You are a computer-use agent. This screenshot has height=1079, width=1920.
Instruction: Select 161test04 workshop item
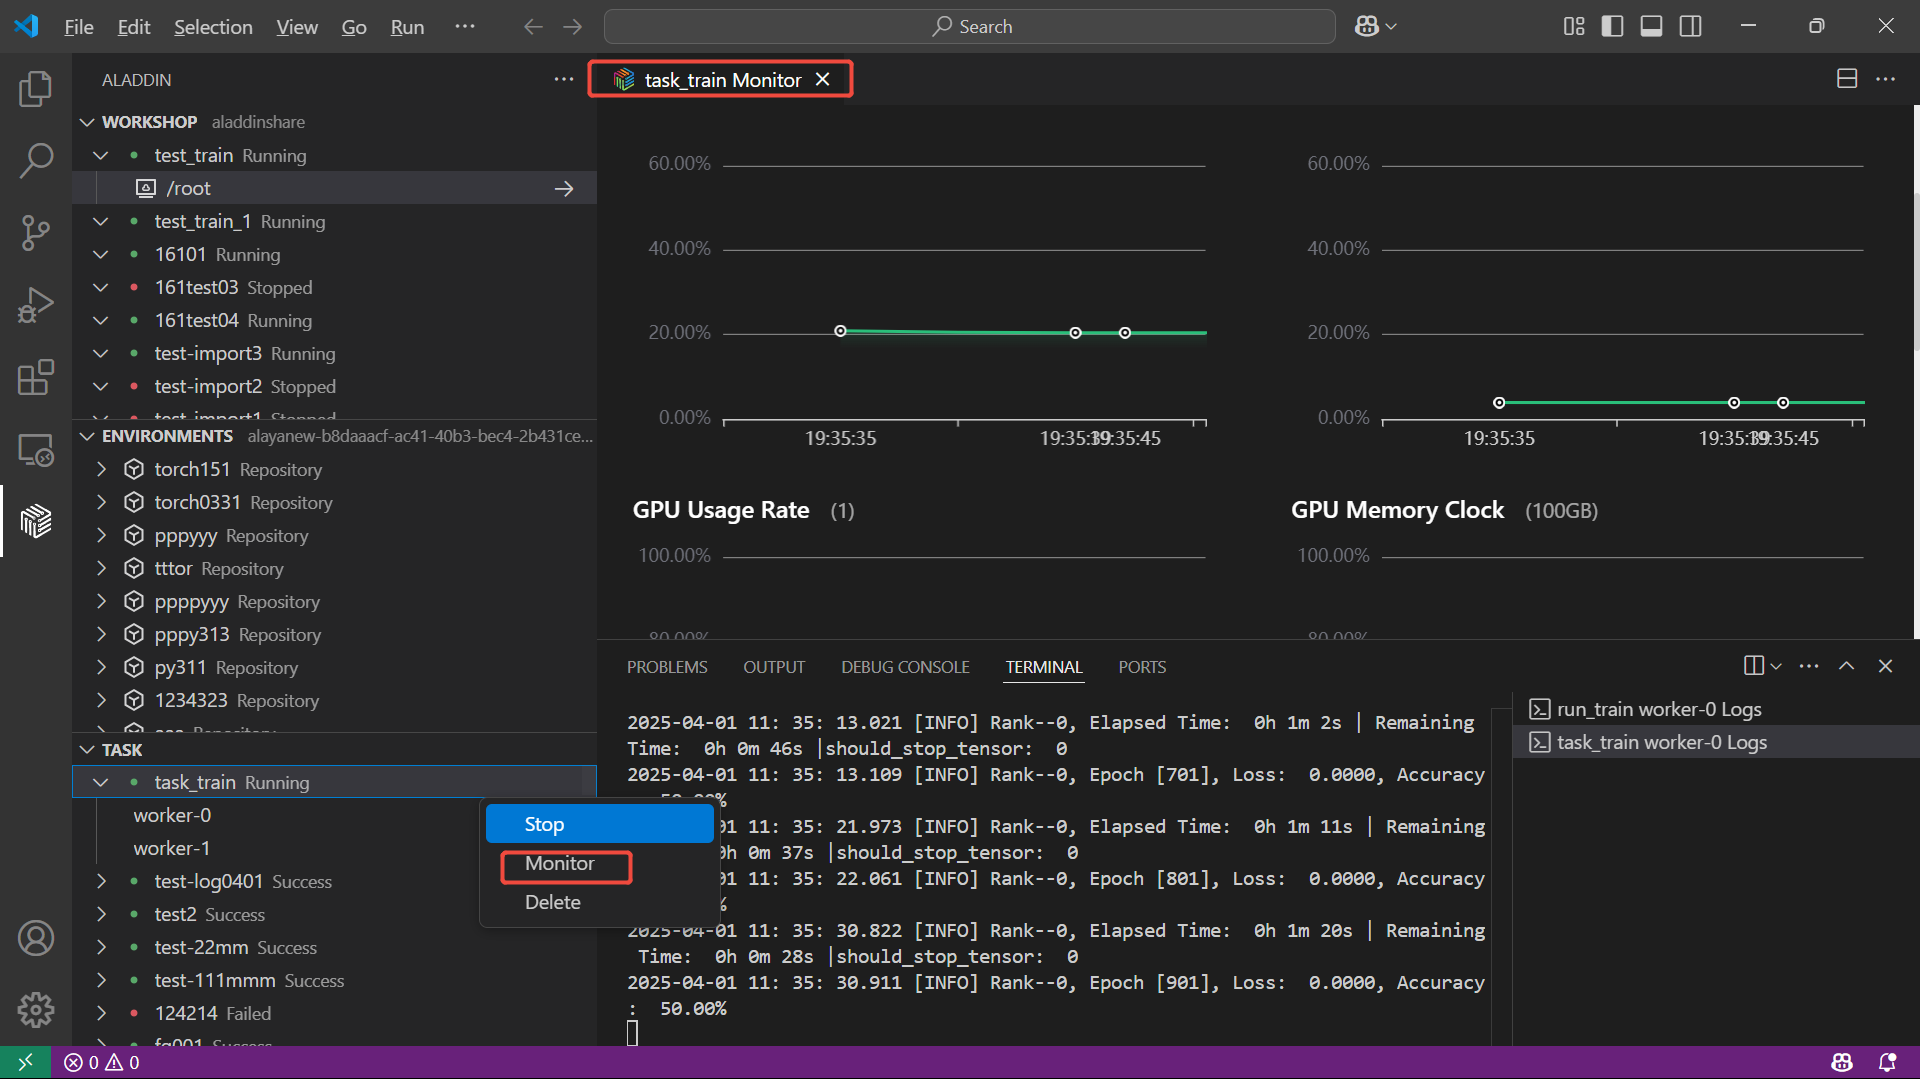[335, 320]
